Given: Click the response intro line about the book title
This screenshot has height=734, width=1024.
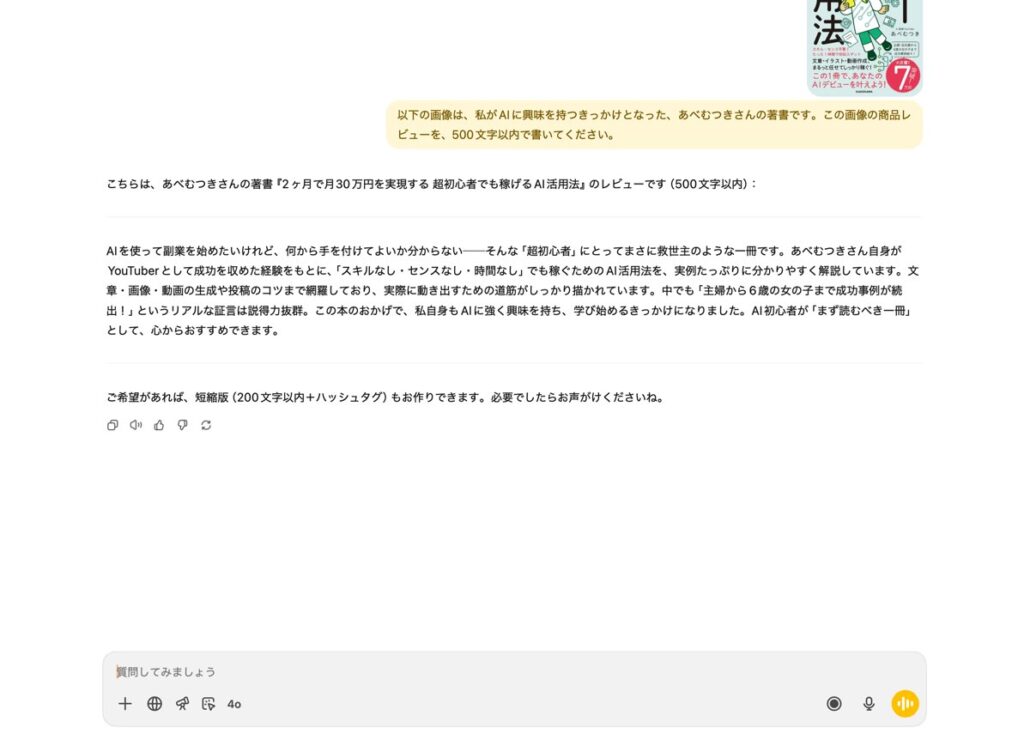Looking at the screenshot, I should pos(432,184).
